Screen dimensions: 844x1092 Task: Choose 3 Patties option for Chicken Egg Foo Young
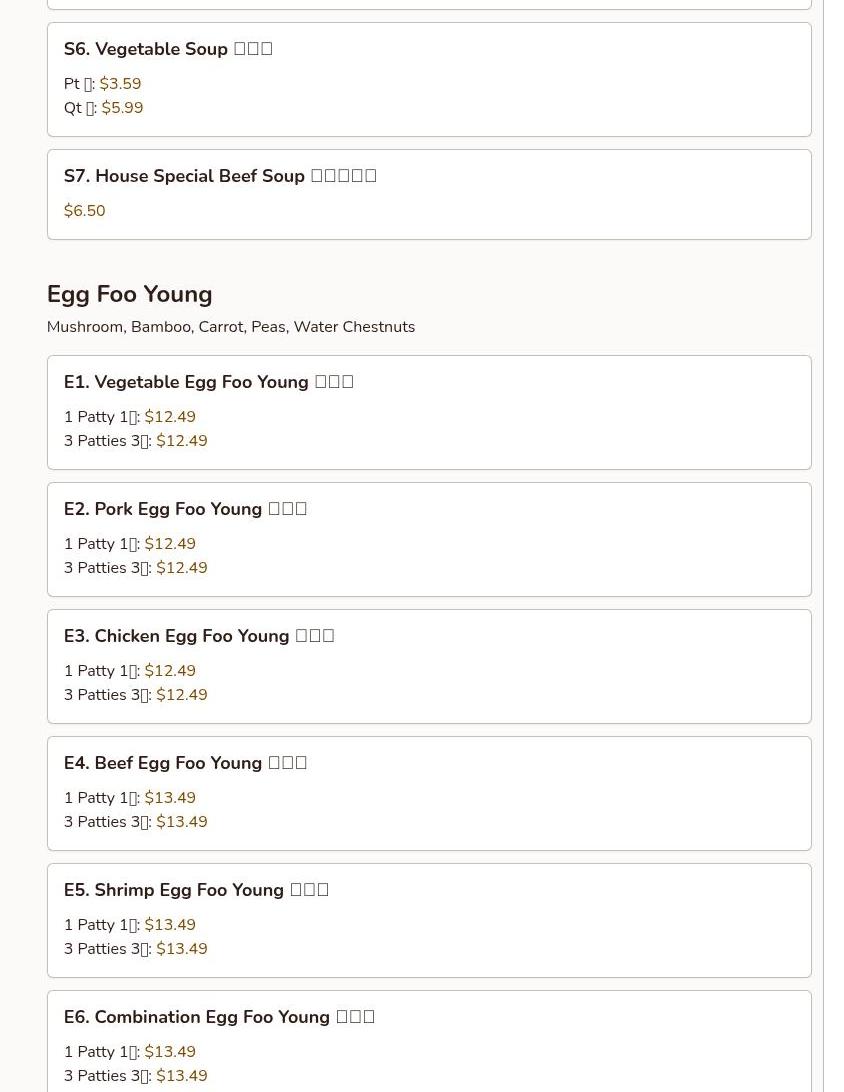tap(135, 695)
